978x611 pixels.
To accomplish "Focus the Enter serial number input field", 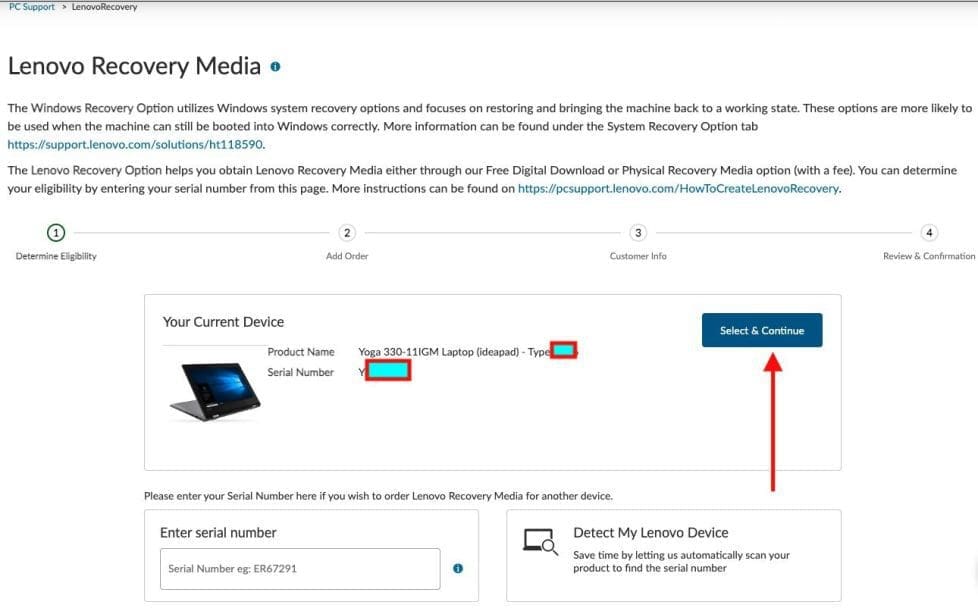I will point(300,568).
